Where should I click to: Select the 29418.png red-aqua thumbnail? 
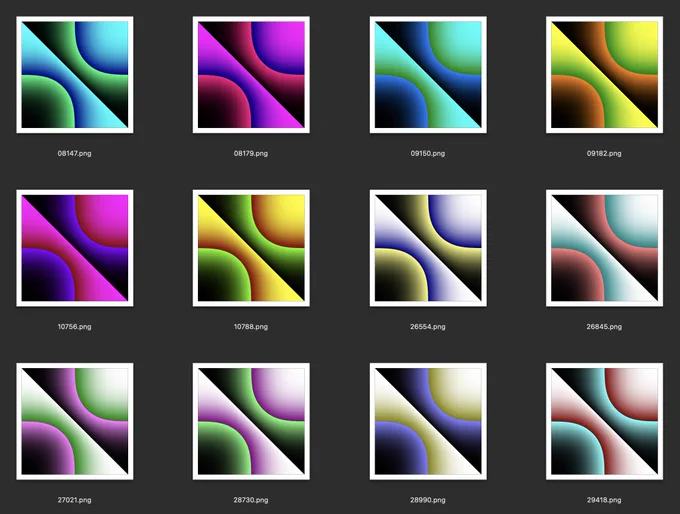click(605, 421)
